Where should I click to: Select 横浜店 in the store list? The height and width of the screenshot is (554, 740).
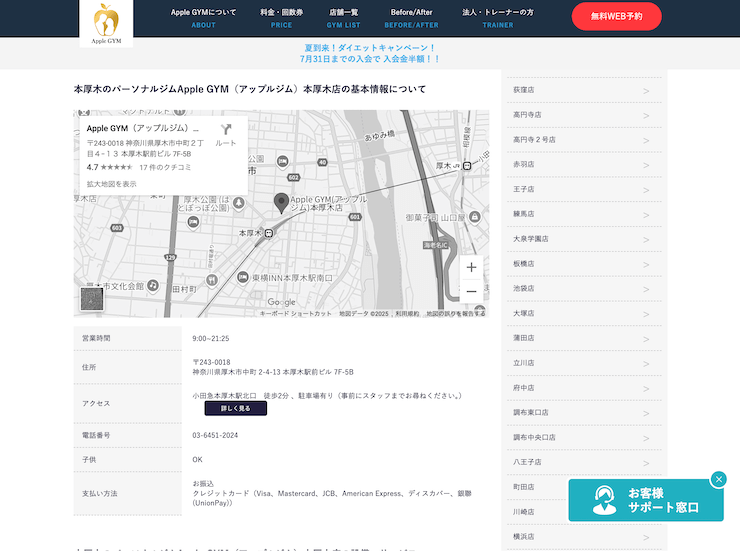tap(584, 537)
